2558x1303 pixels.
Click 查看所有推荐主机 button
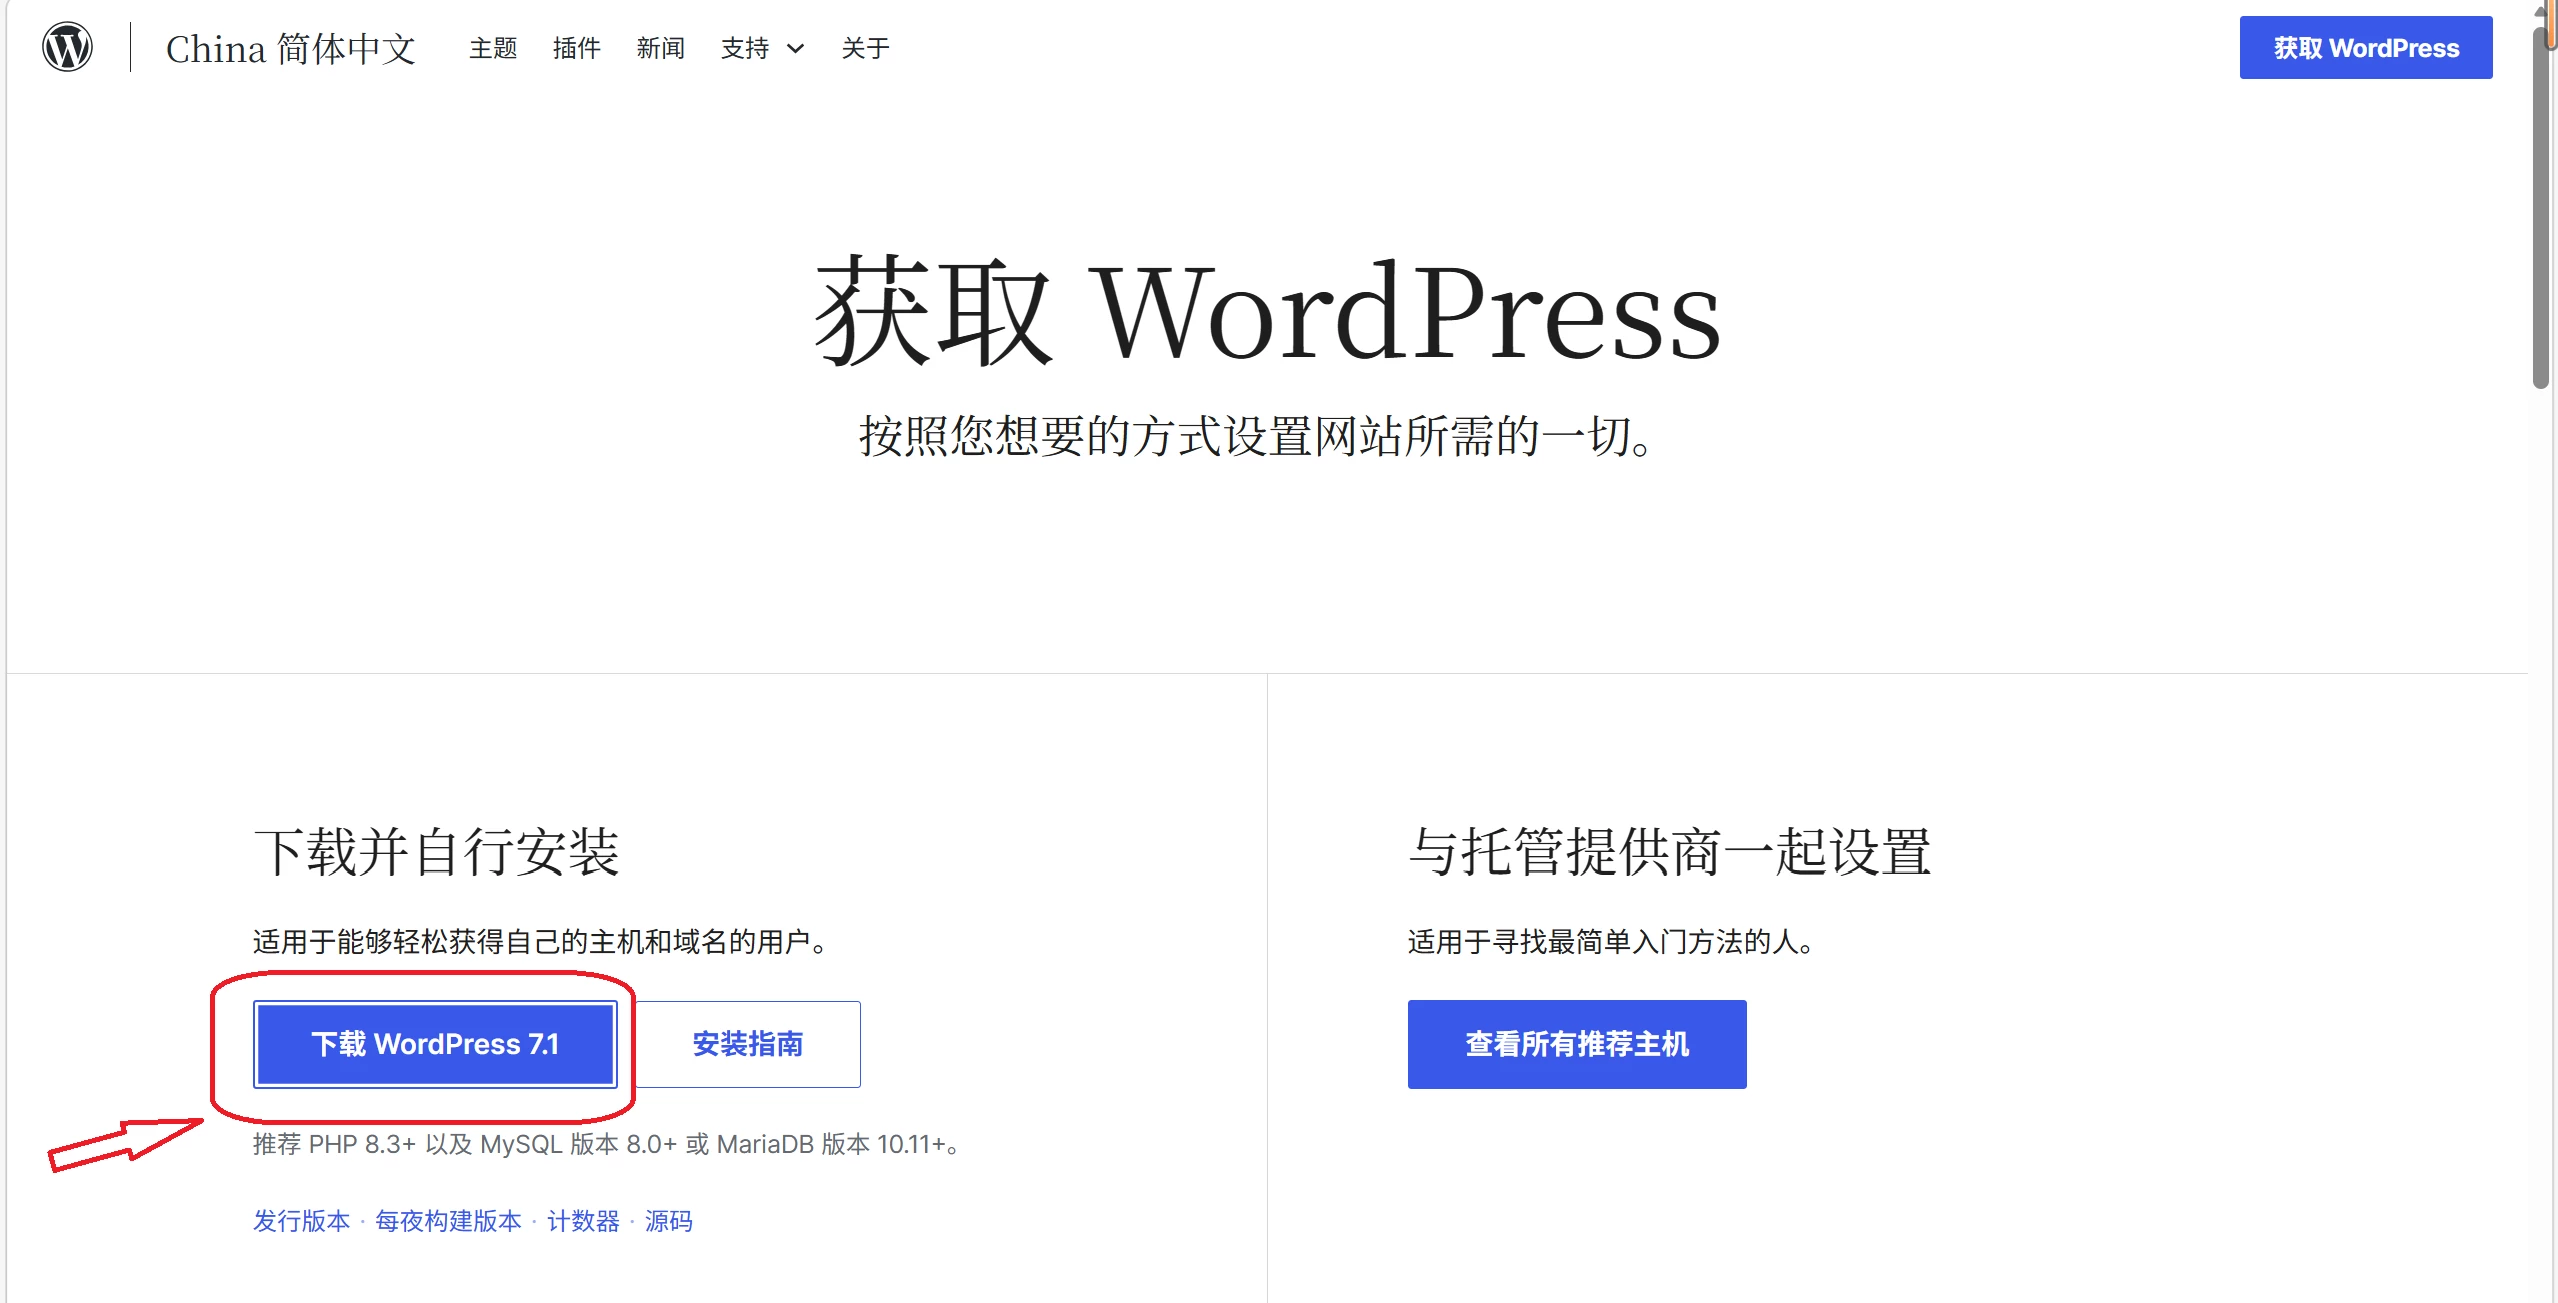click(1577, 1044)
